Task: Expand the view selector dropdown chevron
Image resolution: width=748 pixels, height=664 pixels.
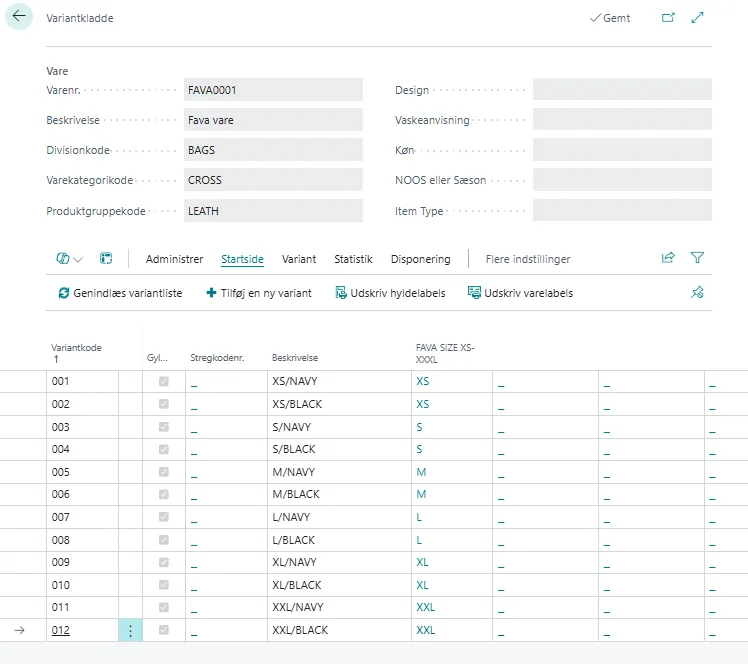Action: tap(78, 259)
